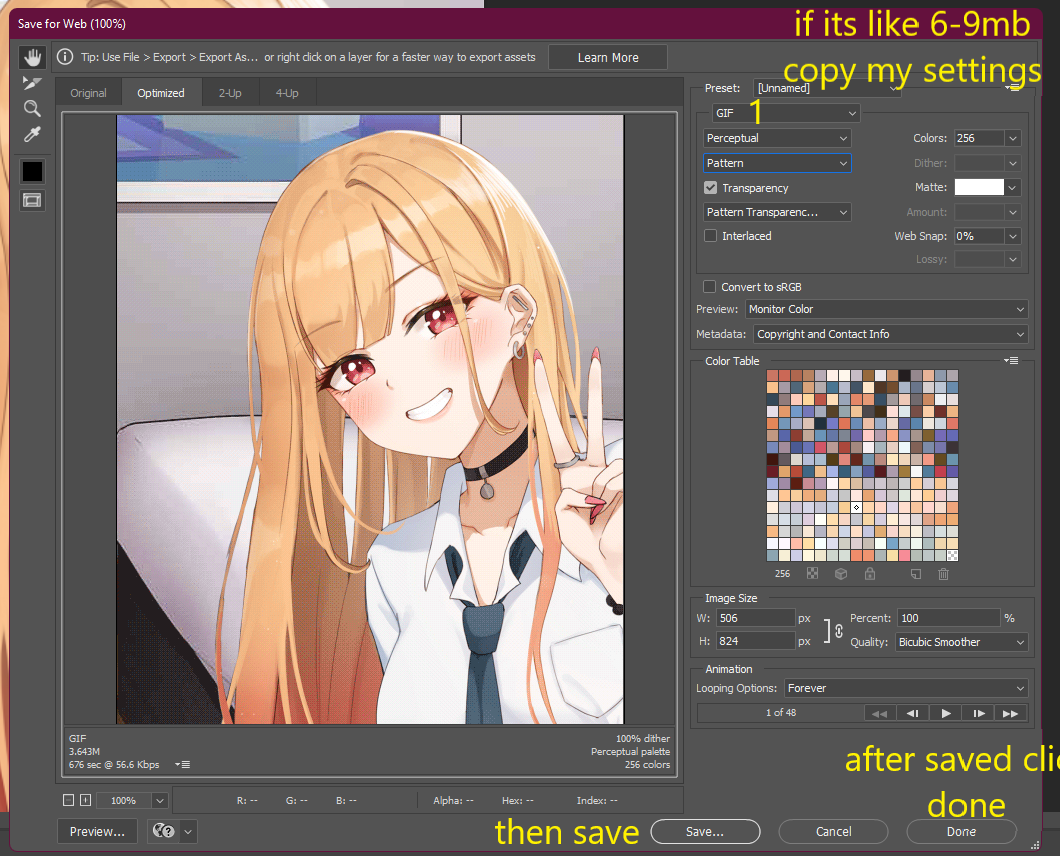This screenshot has height=856, width=1060.
Task: Click the Save... button
Action: click(705, 832)
